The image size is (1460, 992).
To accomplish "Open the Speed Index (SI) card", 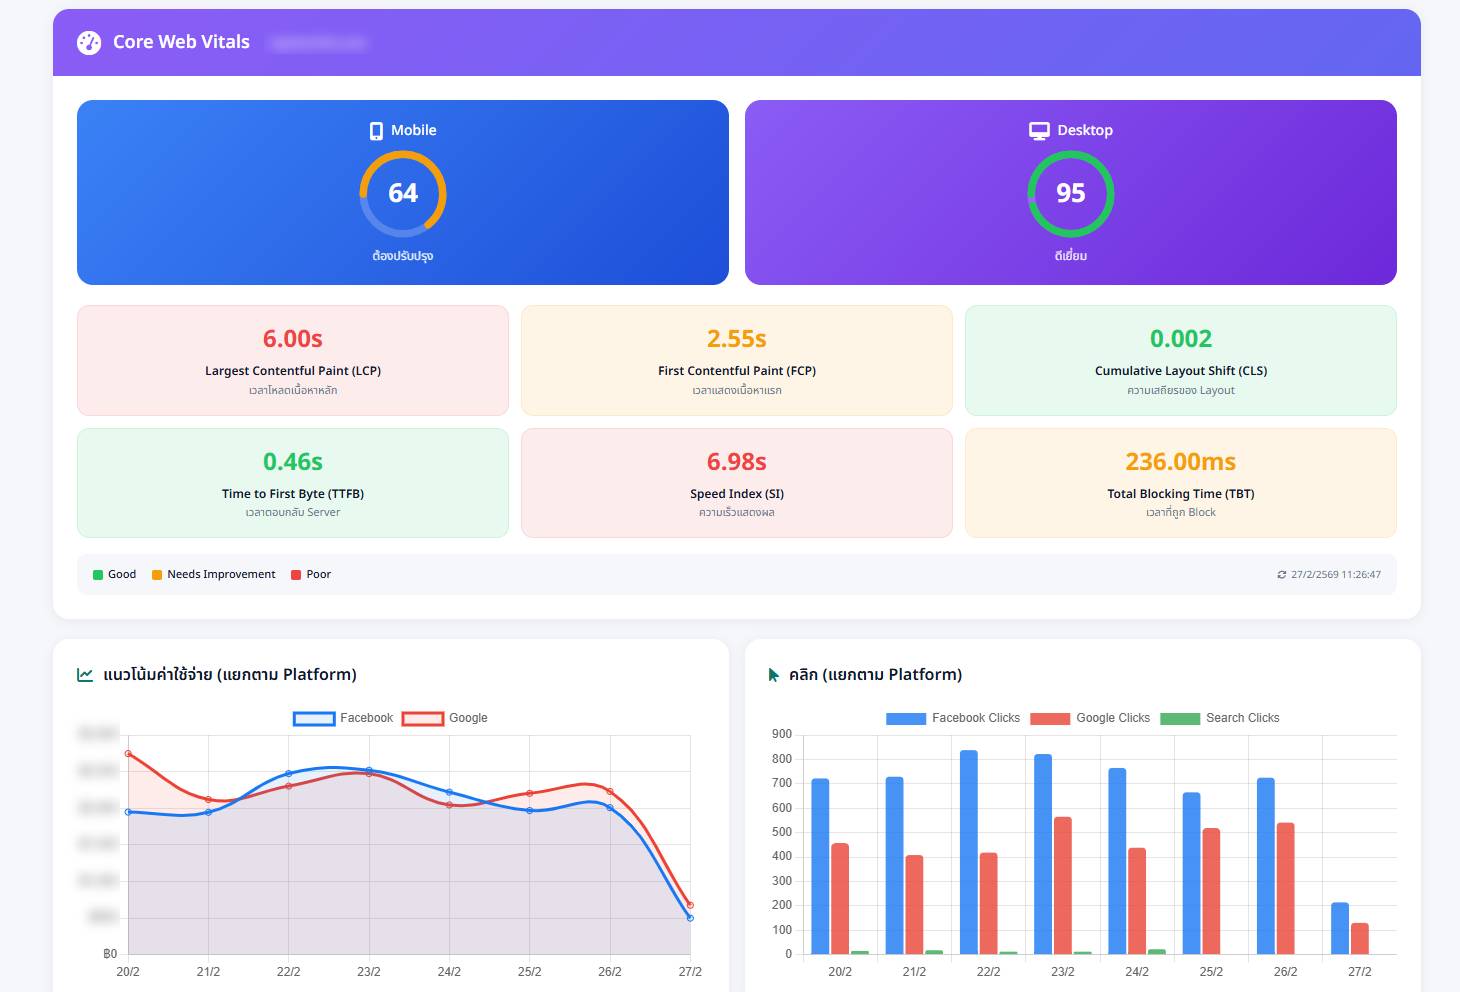I will point(737,483).
